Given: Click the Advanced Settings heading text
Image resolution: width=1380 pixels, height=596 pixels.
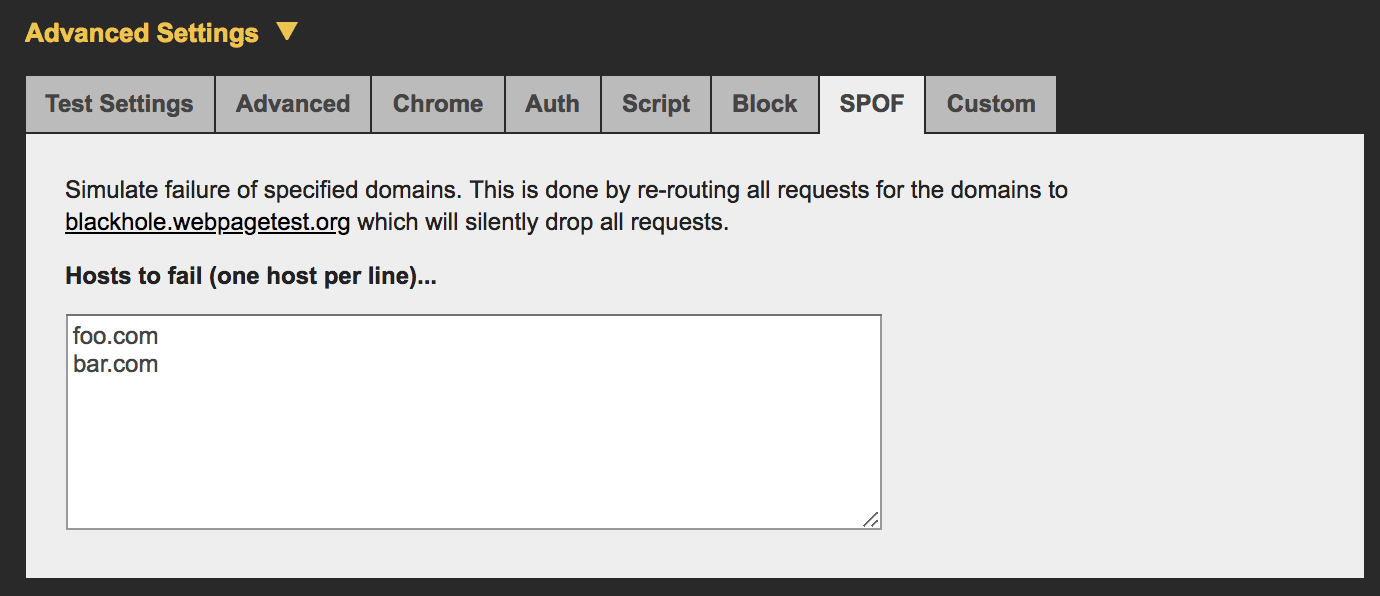Looking at the screenshot, I should click(x=140, y=31).
